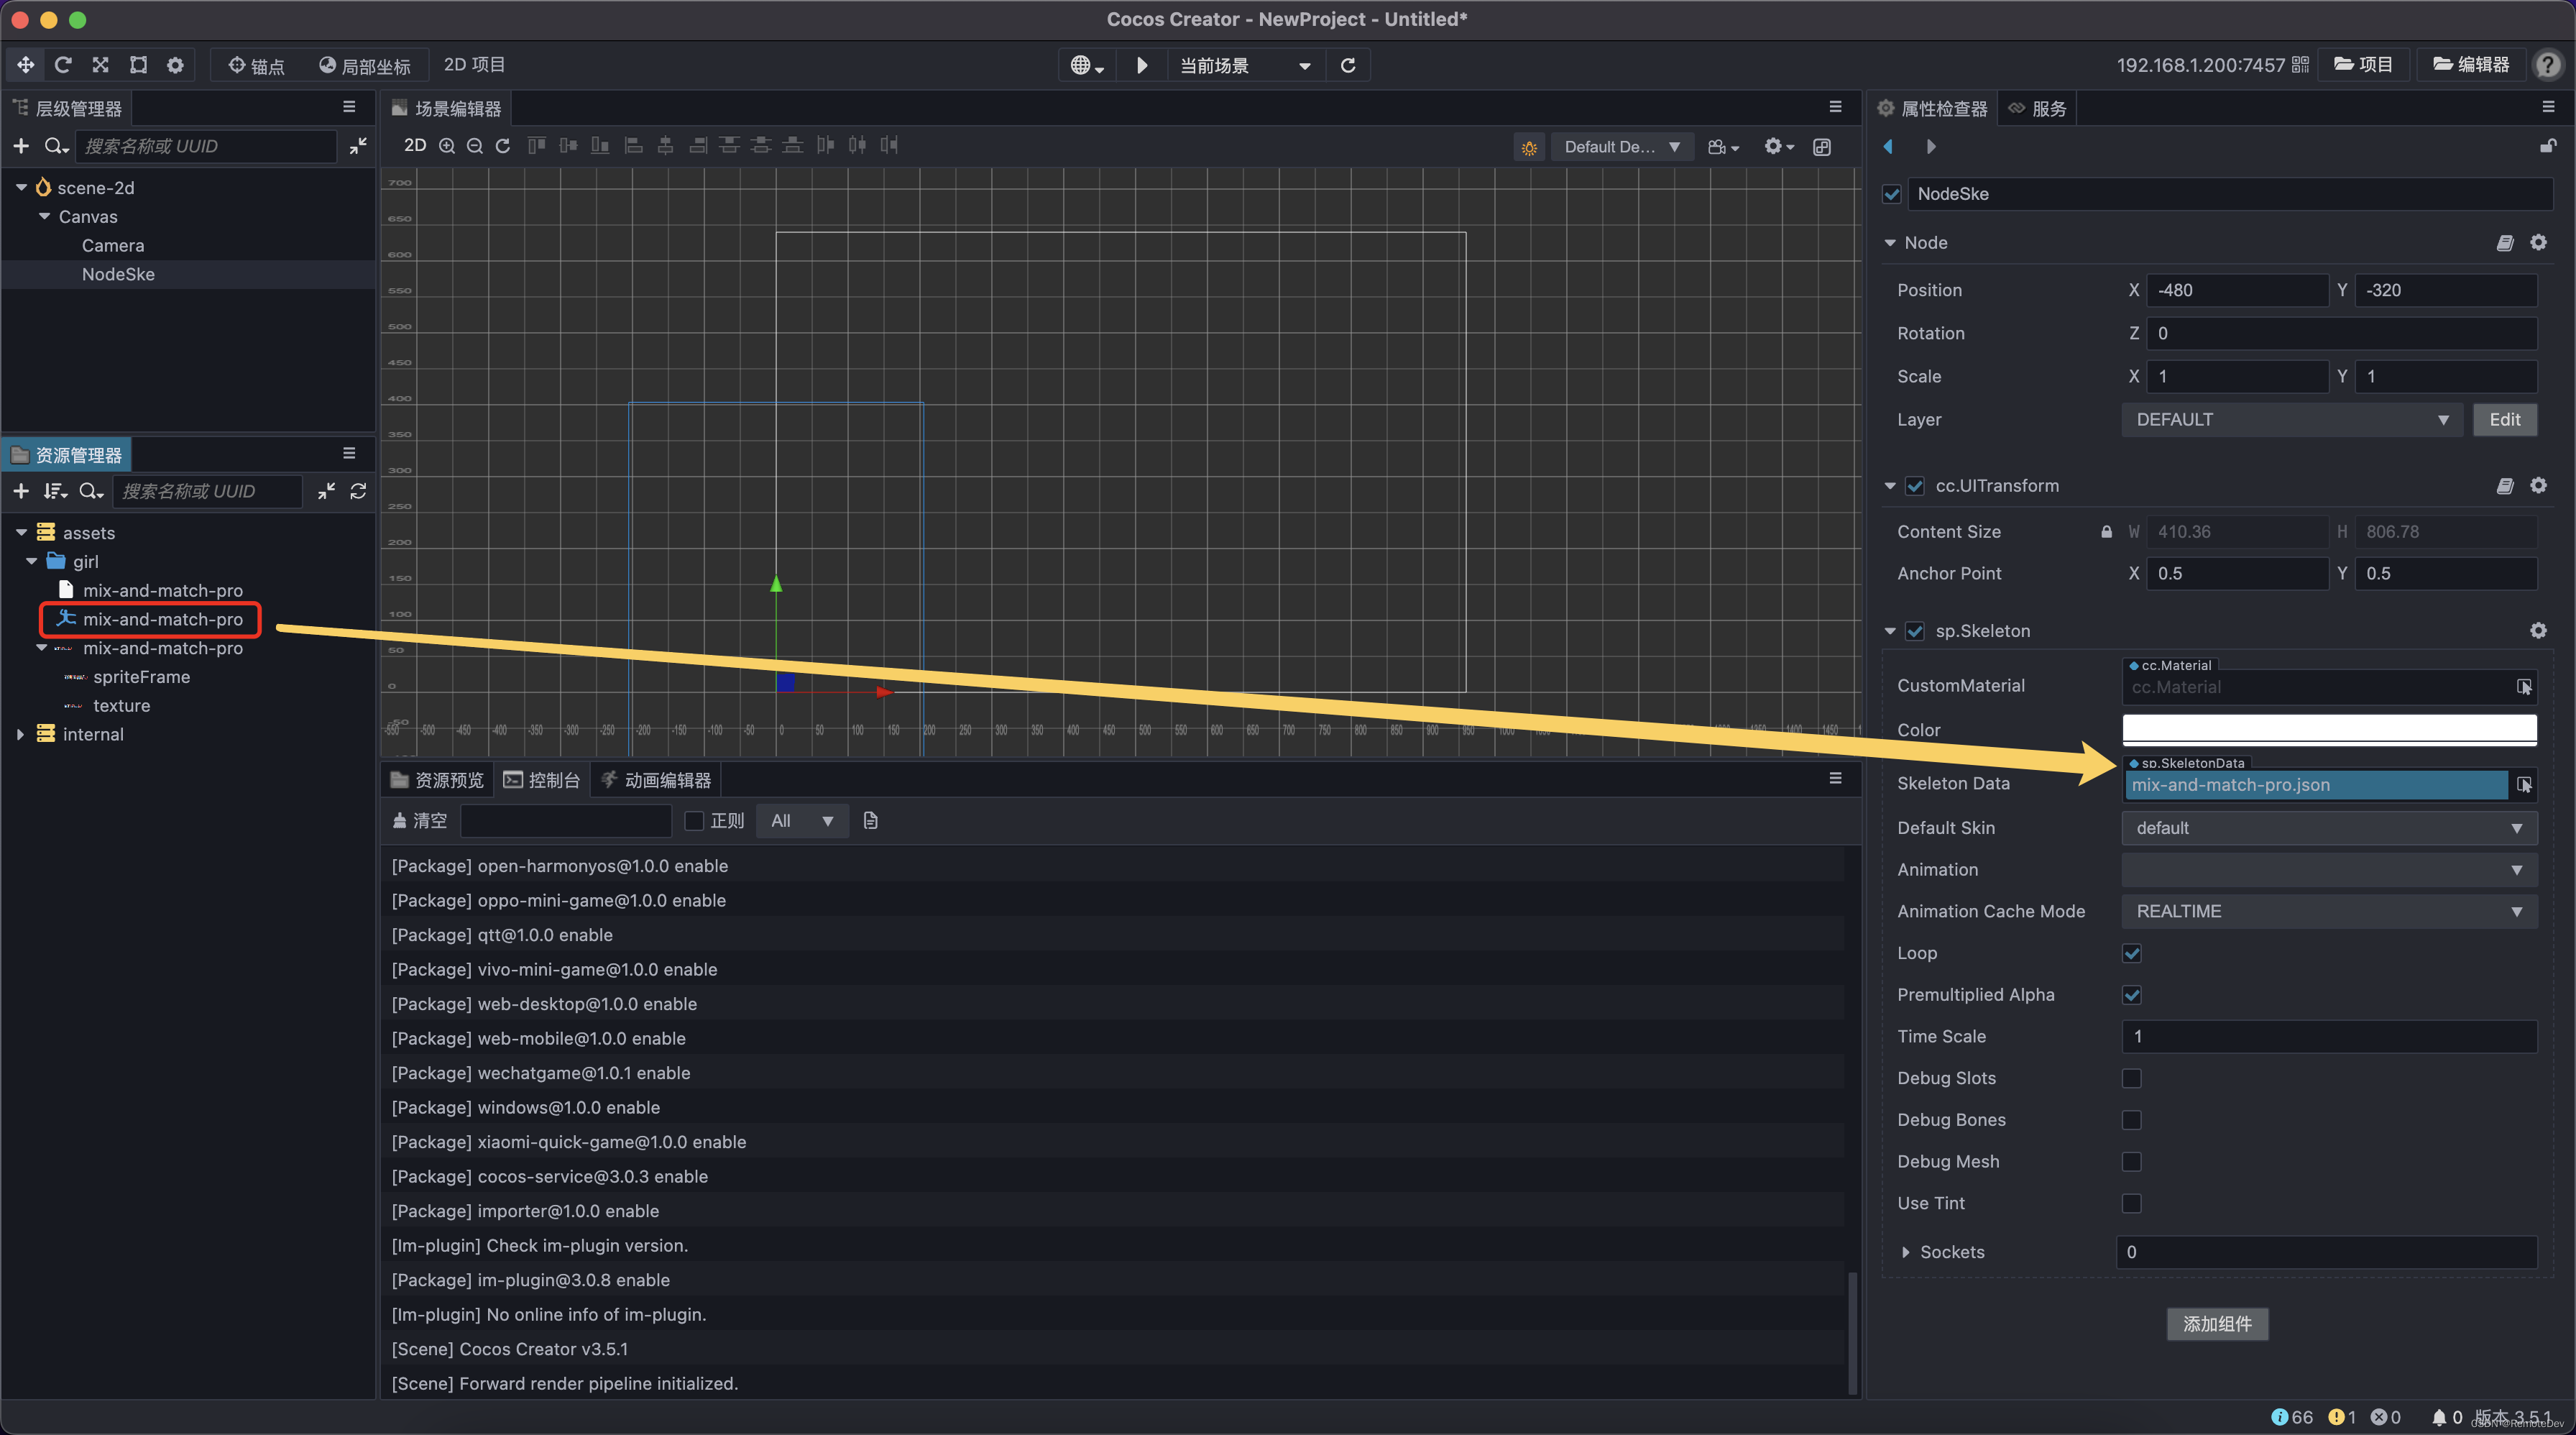Image resolution: width=2576 pixels, height=1435 pixels.
Task: Select the scale transform tool
Action: pos(101,65)
